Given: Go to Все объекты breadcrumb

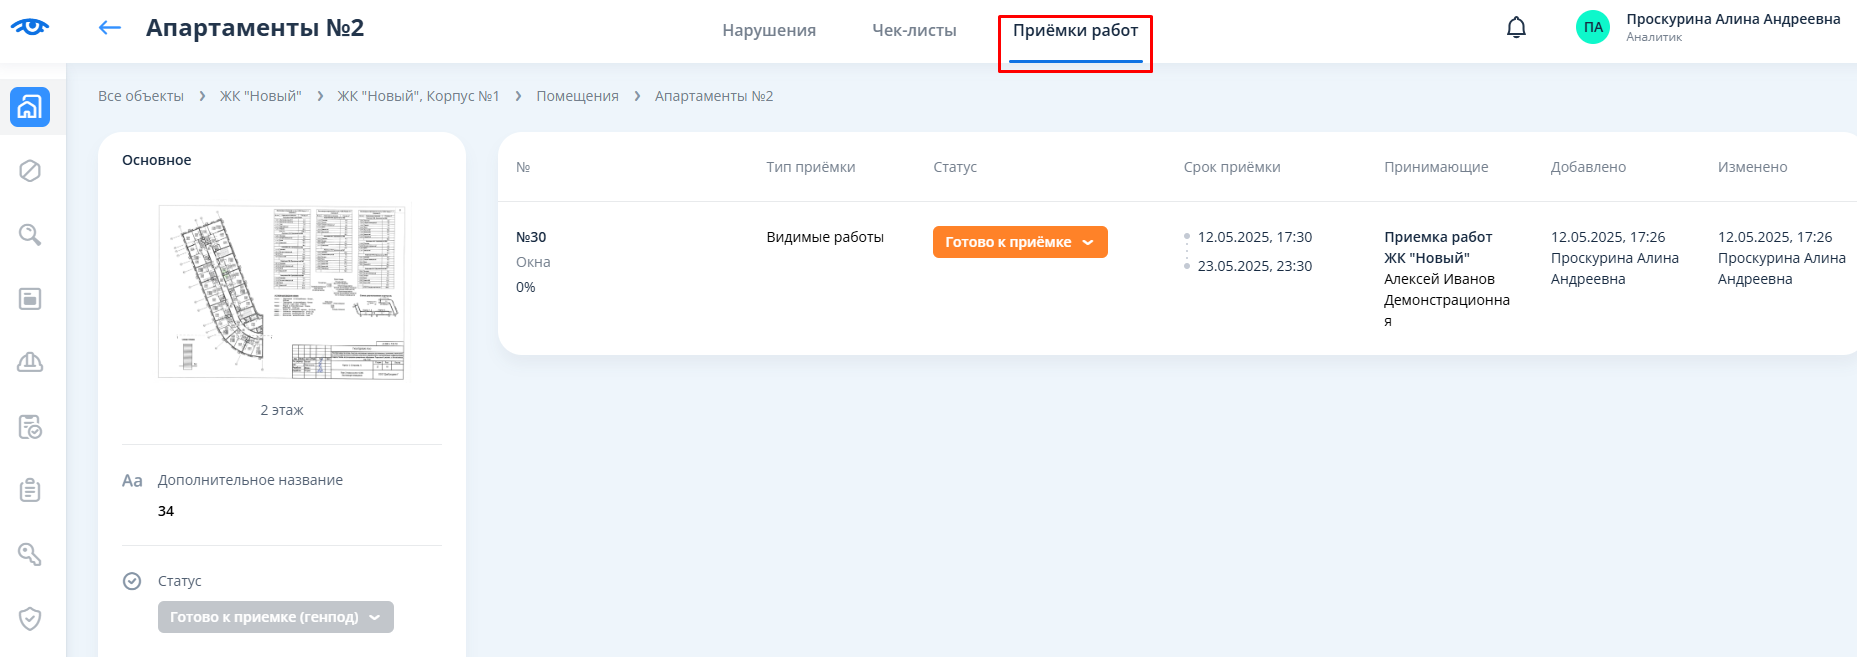Looking at the screenshot, I should 141,96.
